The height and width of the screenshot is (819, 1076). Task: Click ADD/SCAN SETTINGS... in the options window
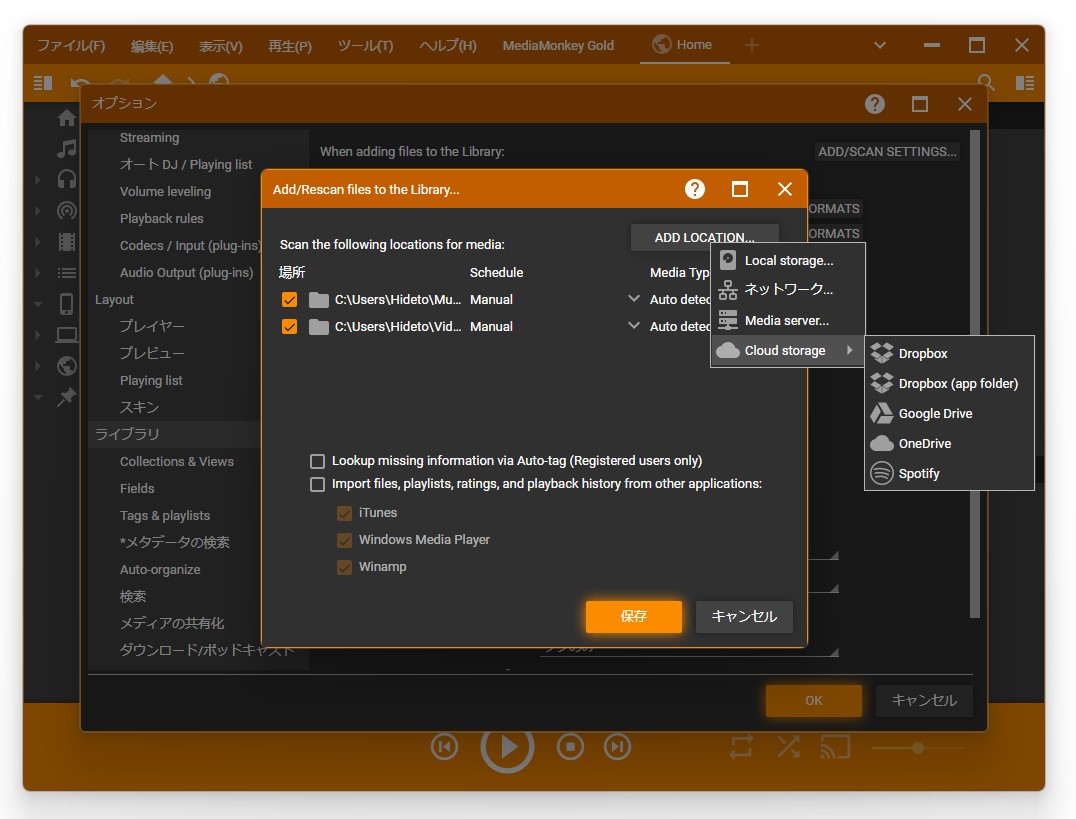click(x=887, y=151)
